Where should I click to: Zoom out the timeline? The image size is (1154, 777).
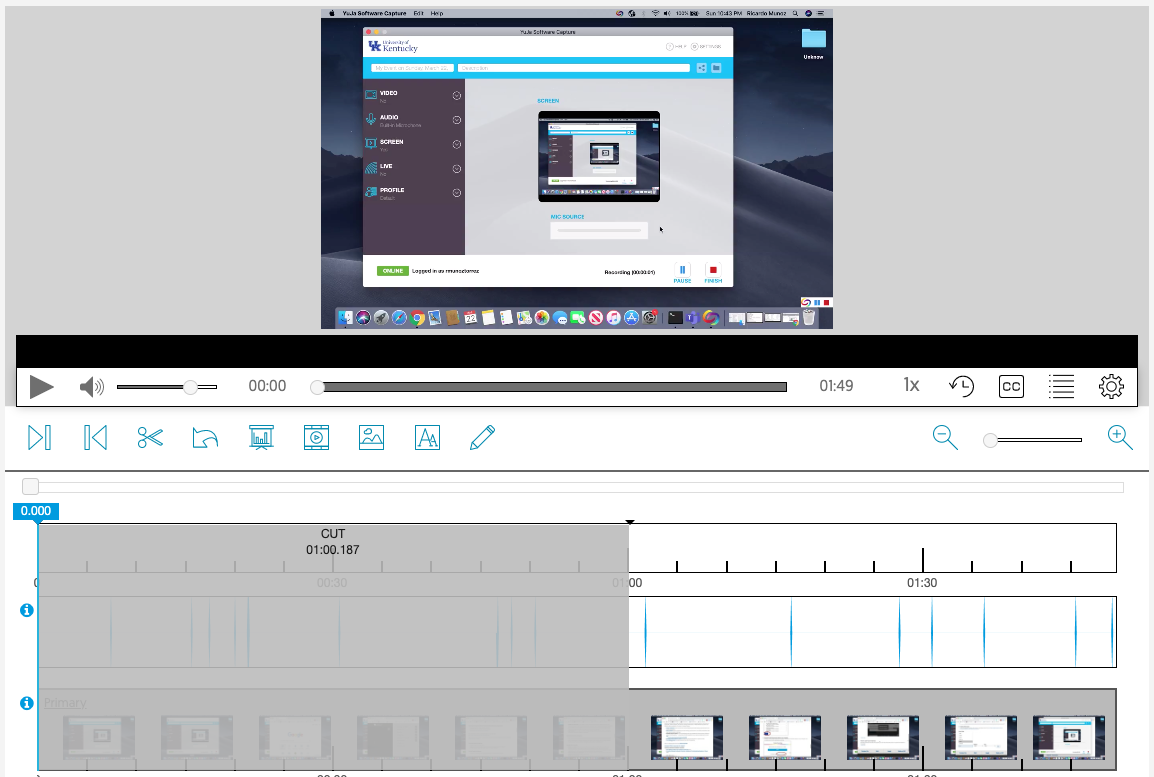click(x=945, y=438)
